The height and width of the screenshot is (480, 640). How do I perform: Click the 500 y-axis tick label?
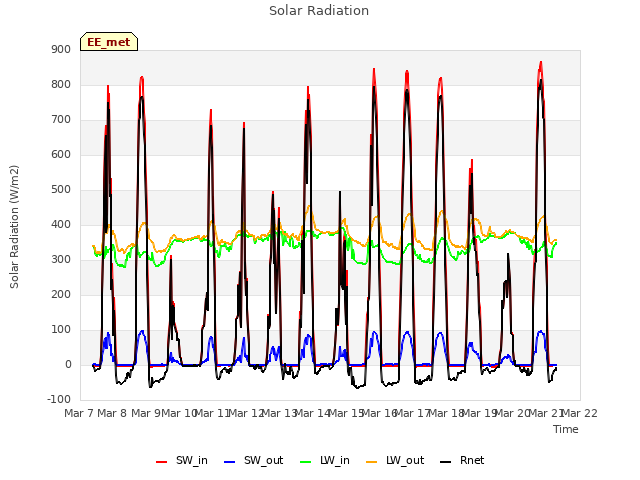click(61, 189)
